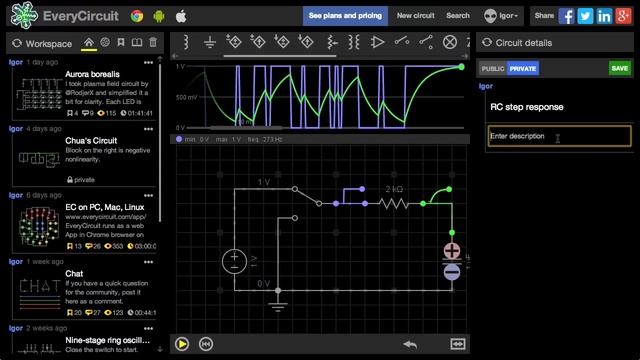The height and width of the screenshot is (360, 640).
Task: Pick the fourth controlled source diamond icon
Action: pyautogui.click(x=306, y=42)
